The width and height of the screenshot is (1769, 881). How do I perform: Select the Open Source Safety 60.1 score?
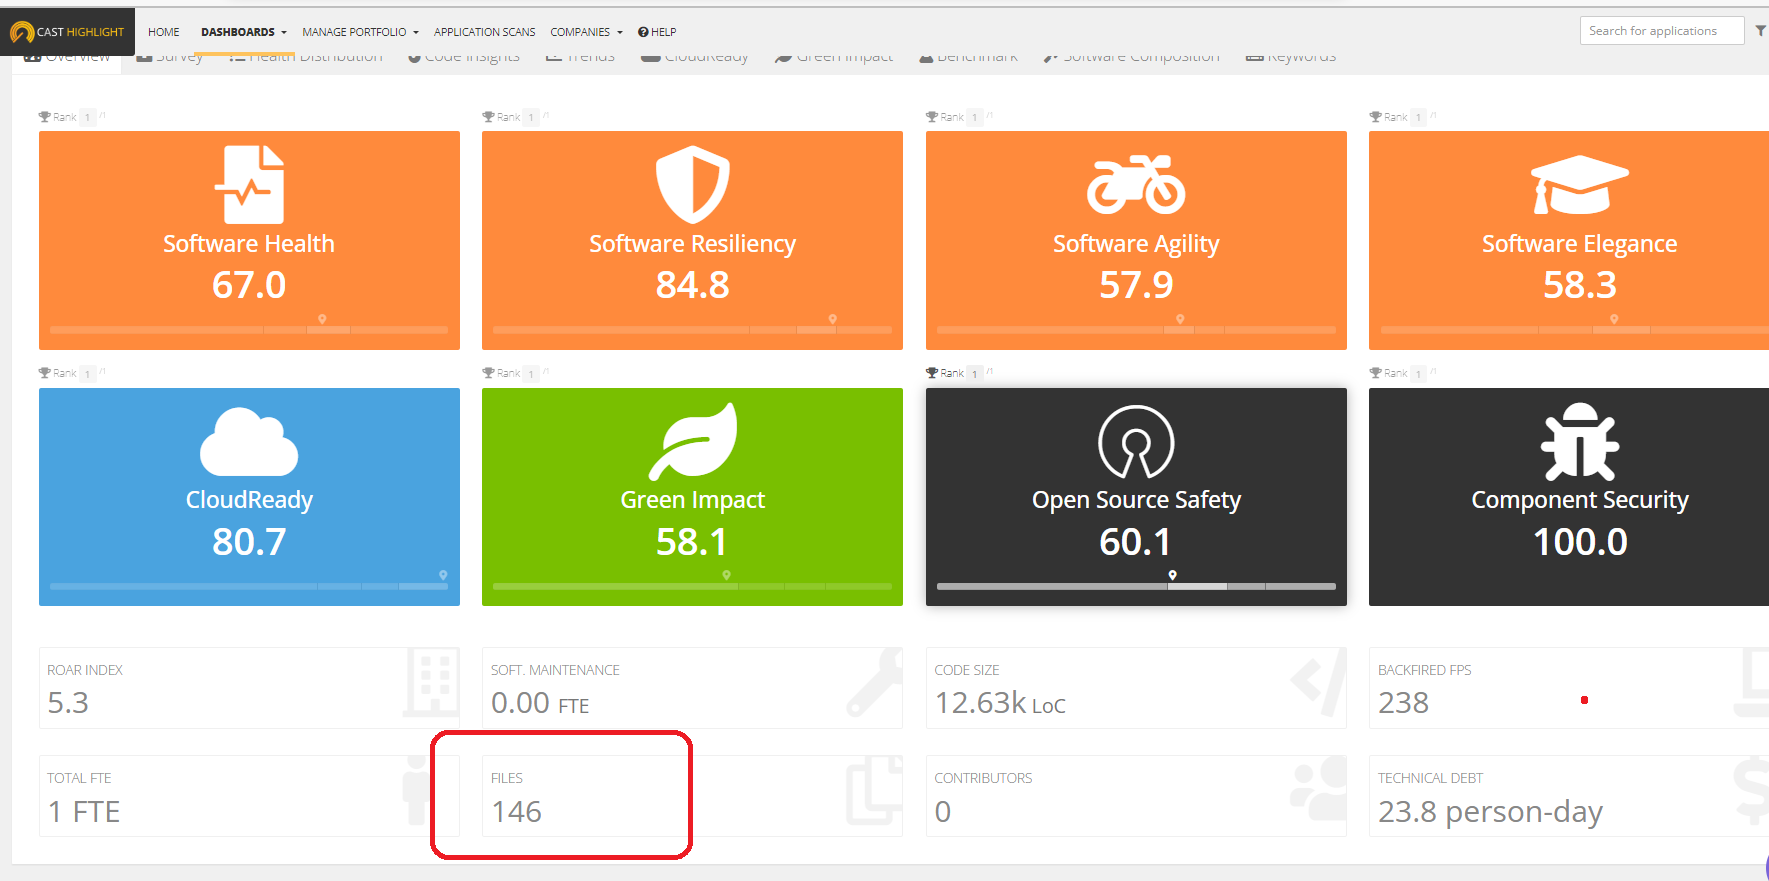pos(1136,542)
